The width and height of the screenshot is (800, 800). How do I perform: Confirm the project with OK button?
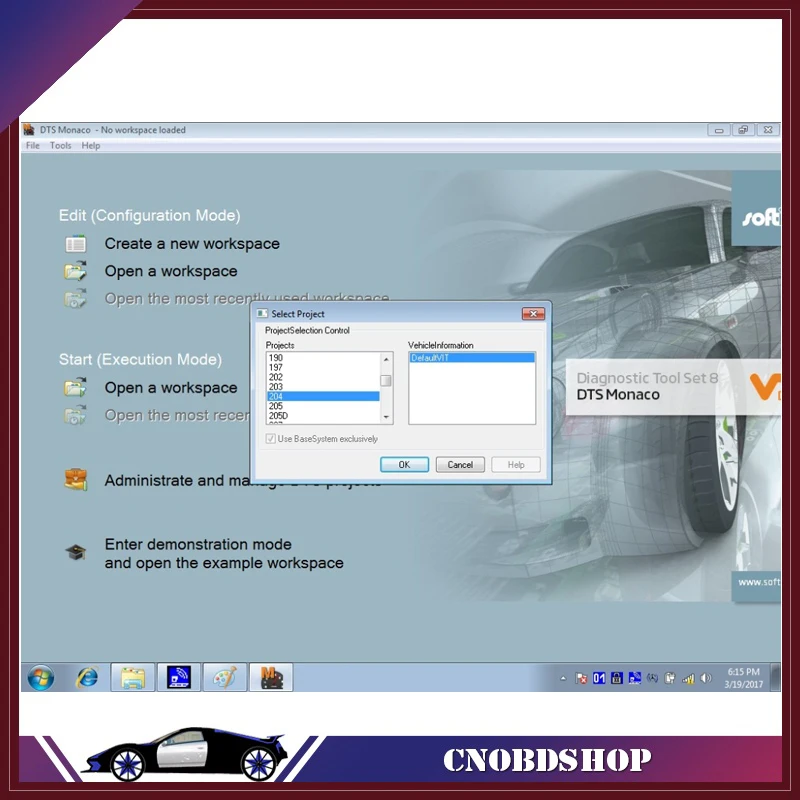point(404,464)
